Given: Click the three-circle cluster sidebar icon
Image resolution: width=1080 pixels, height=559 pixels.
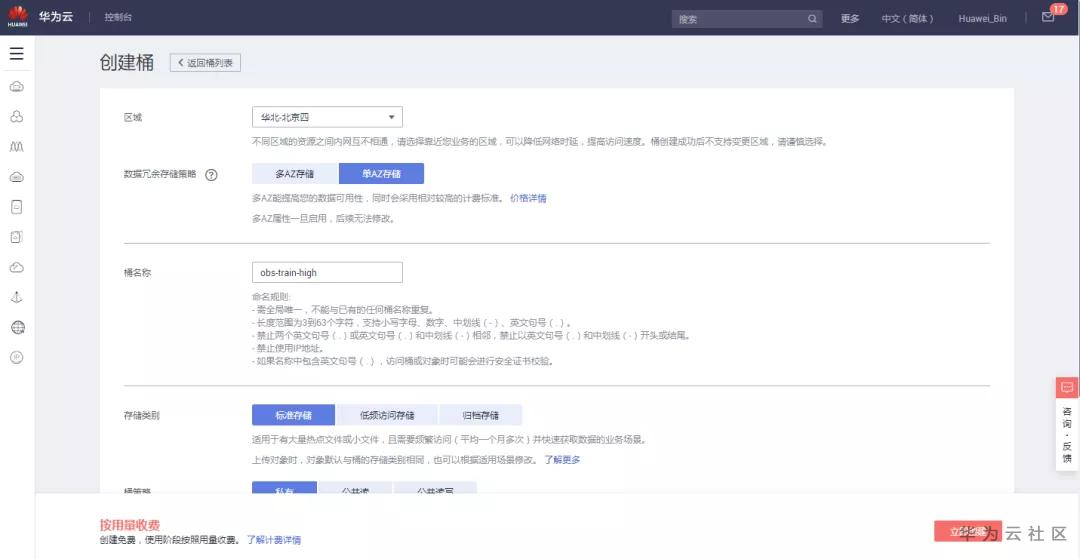Looking at the screenshot, I should tap(17, 116).
